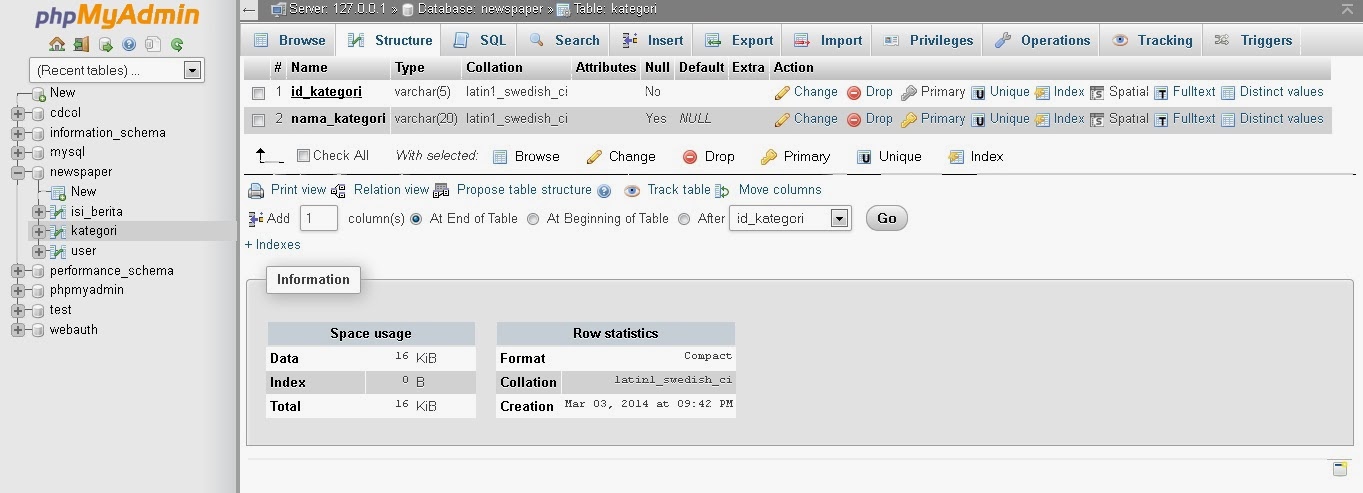Tick the checkbox for id_kategori row
Image resolution: width=1363 pixels, height=493 pixels.
[x=258, y=93]
